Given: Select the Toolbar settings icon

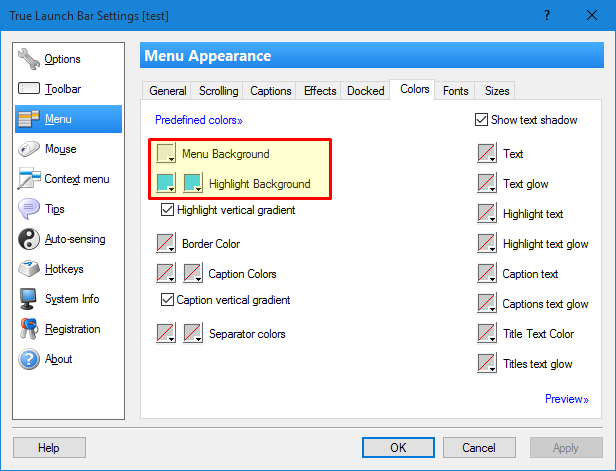Looking at the screenshot, I should [29, 89].
